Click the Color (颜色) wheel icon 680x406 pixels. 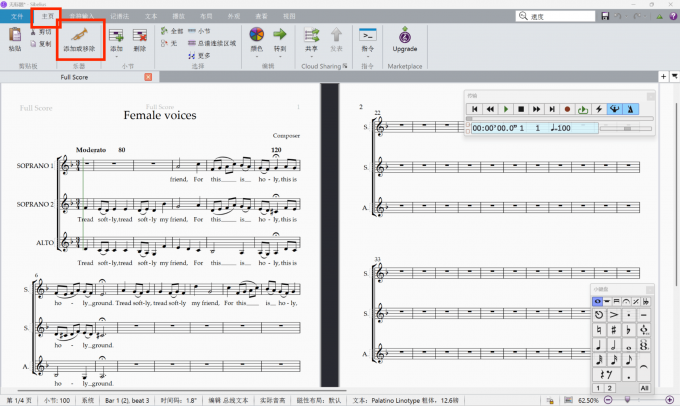tap(257, 34)
